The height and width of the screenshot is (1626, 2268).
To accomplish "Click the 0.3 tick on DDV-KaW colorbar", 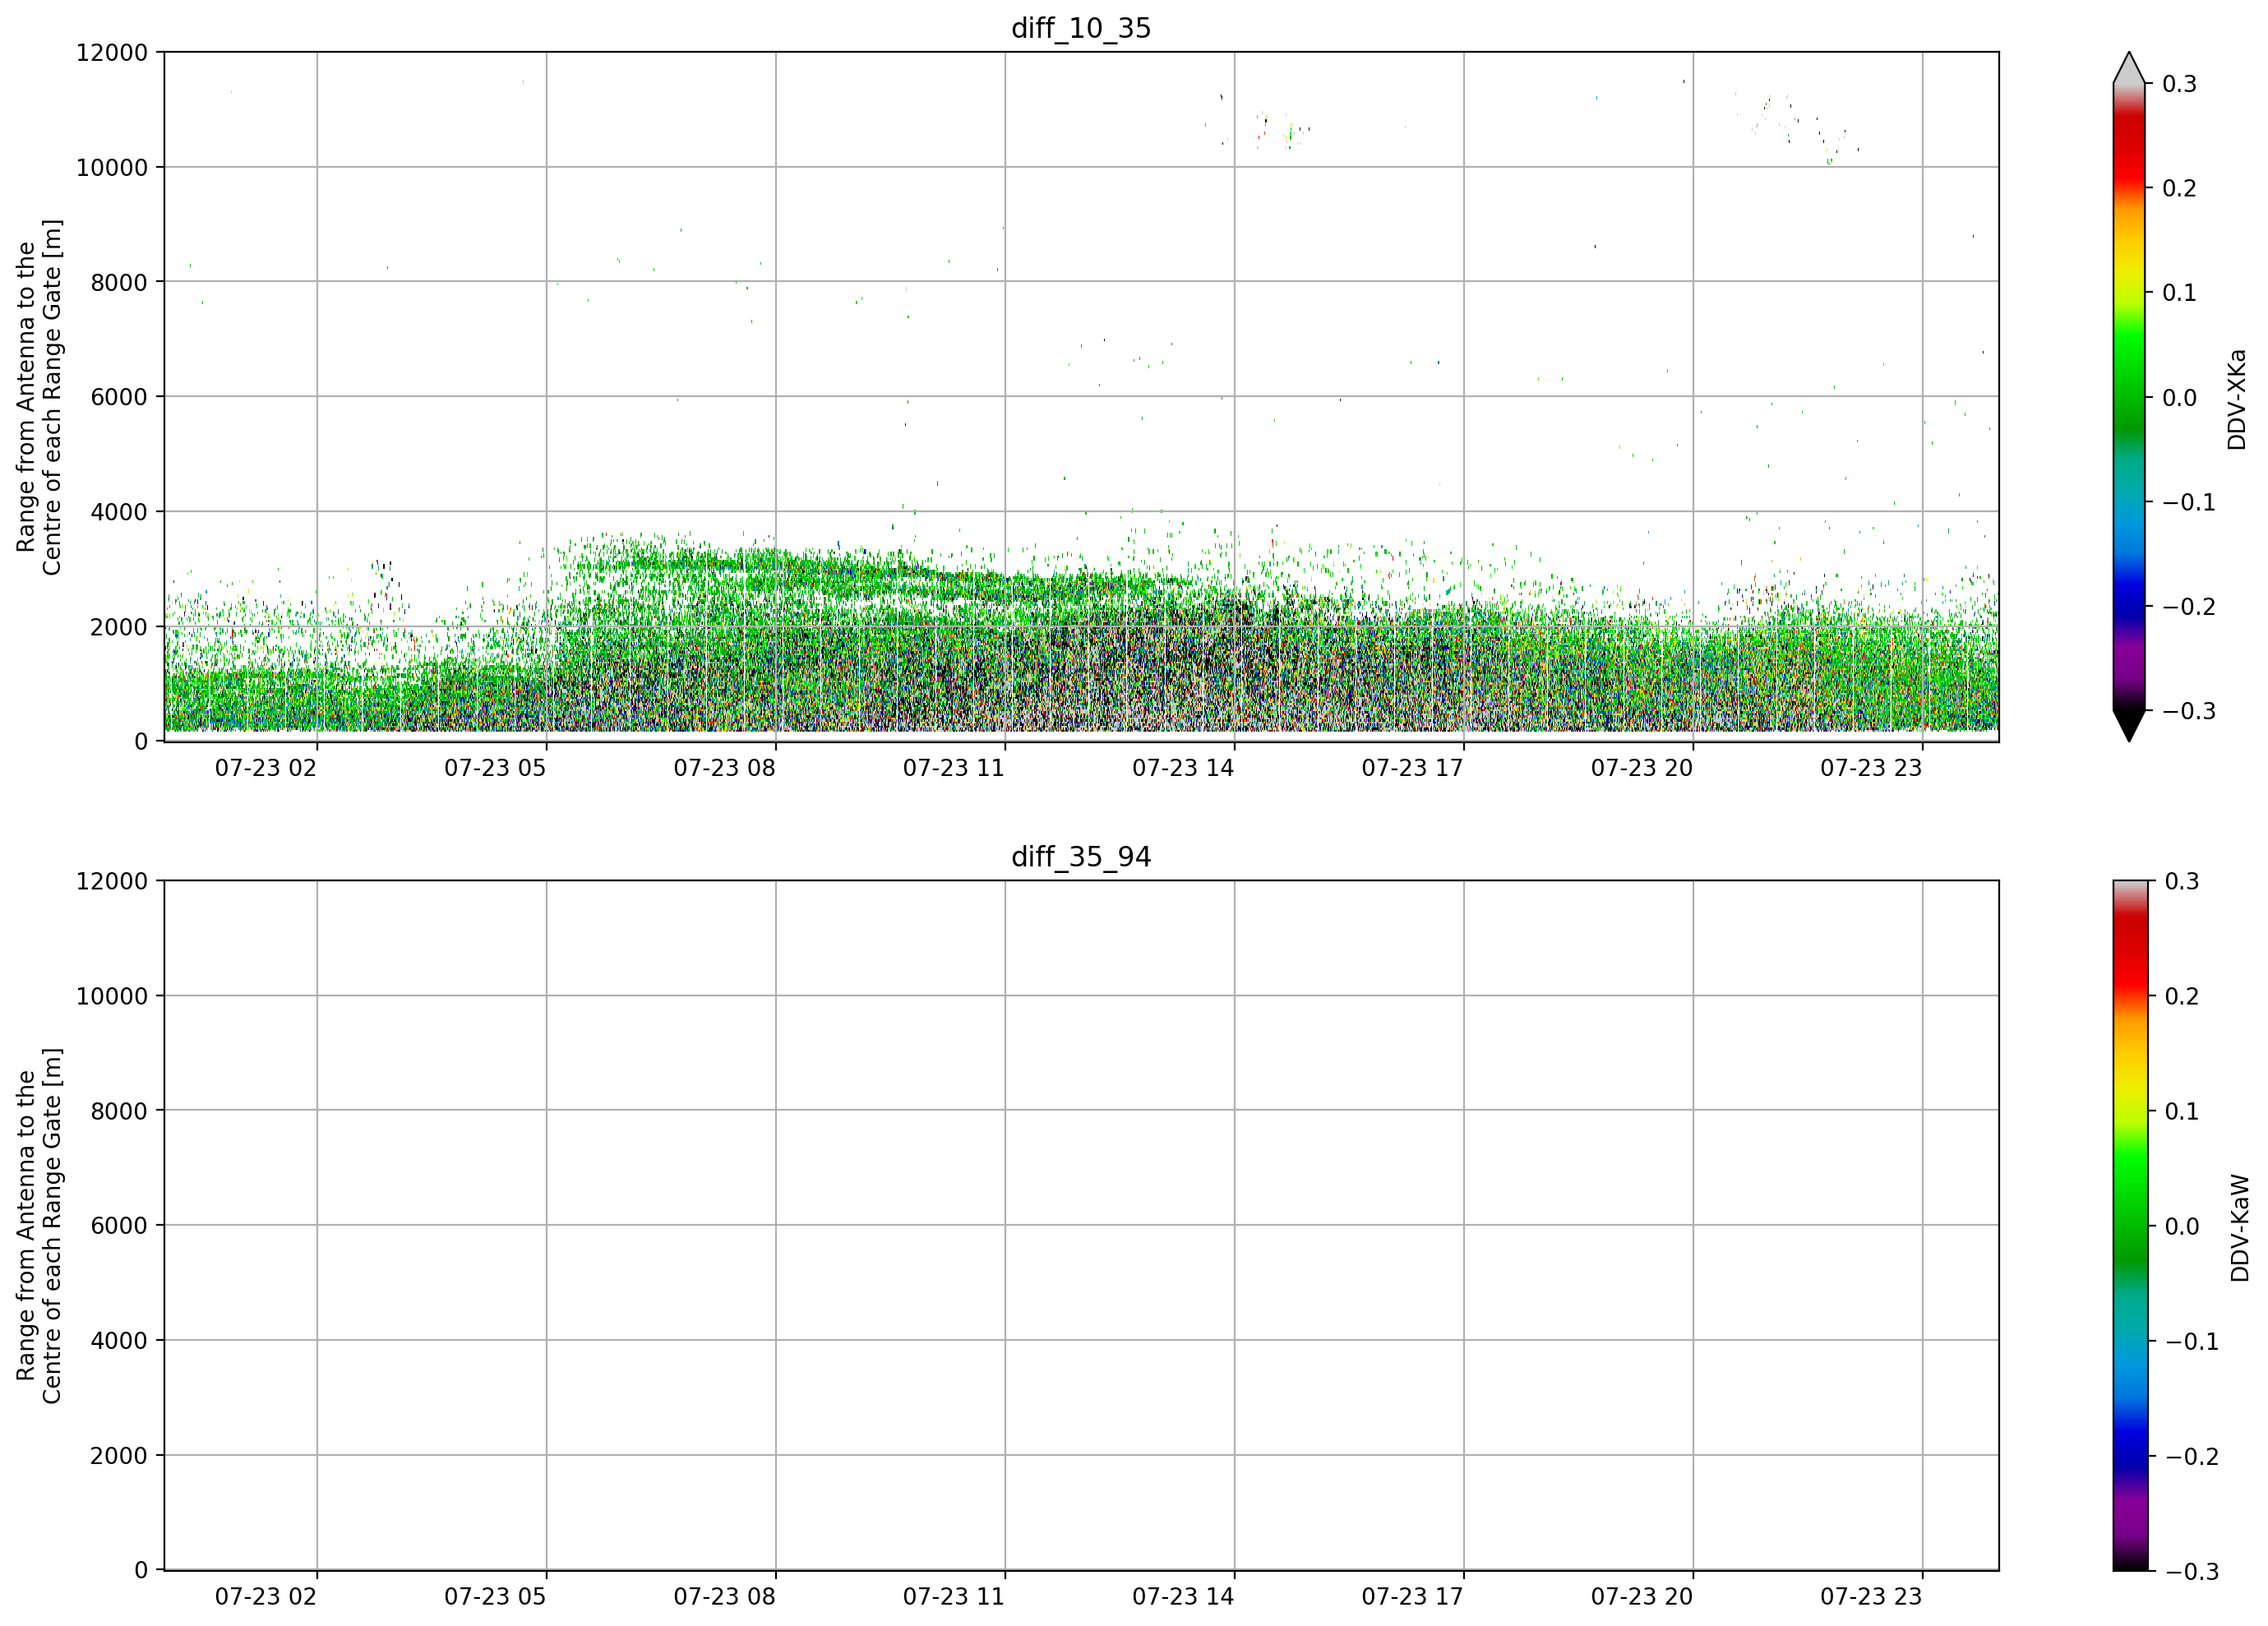I will 2182,881.
